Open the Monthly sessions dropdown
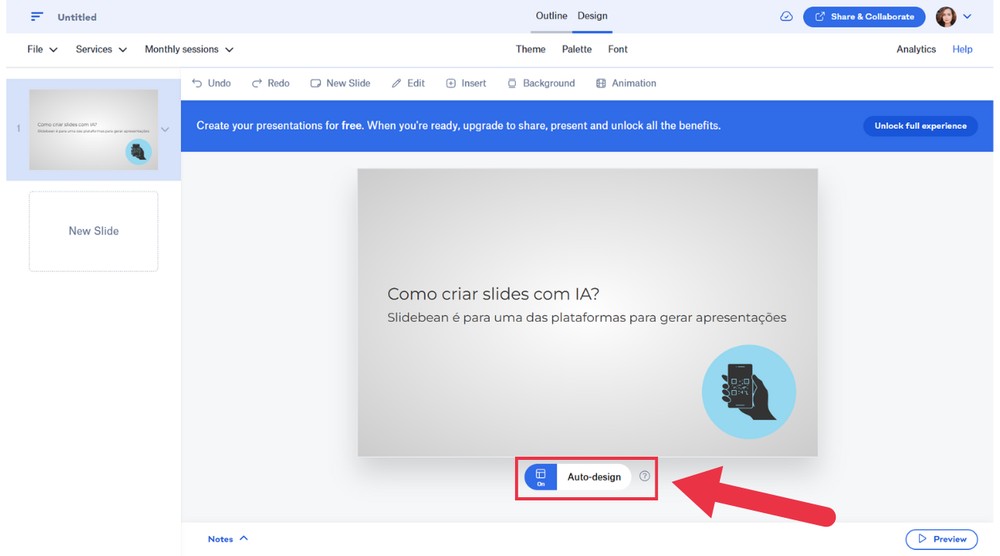The width and height of the screenshot is (1000, 556). 189,49
